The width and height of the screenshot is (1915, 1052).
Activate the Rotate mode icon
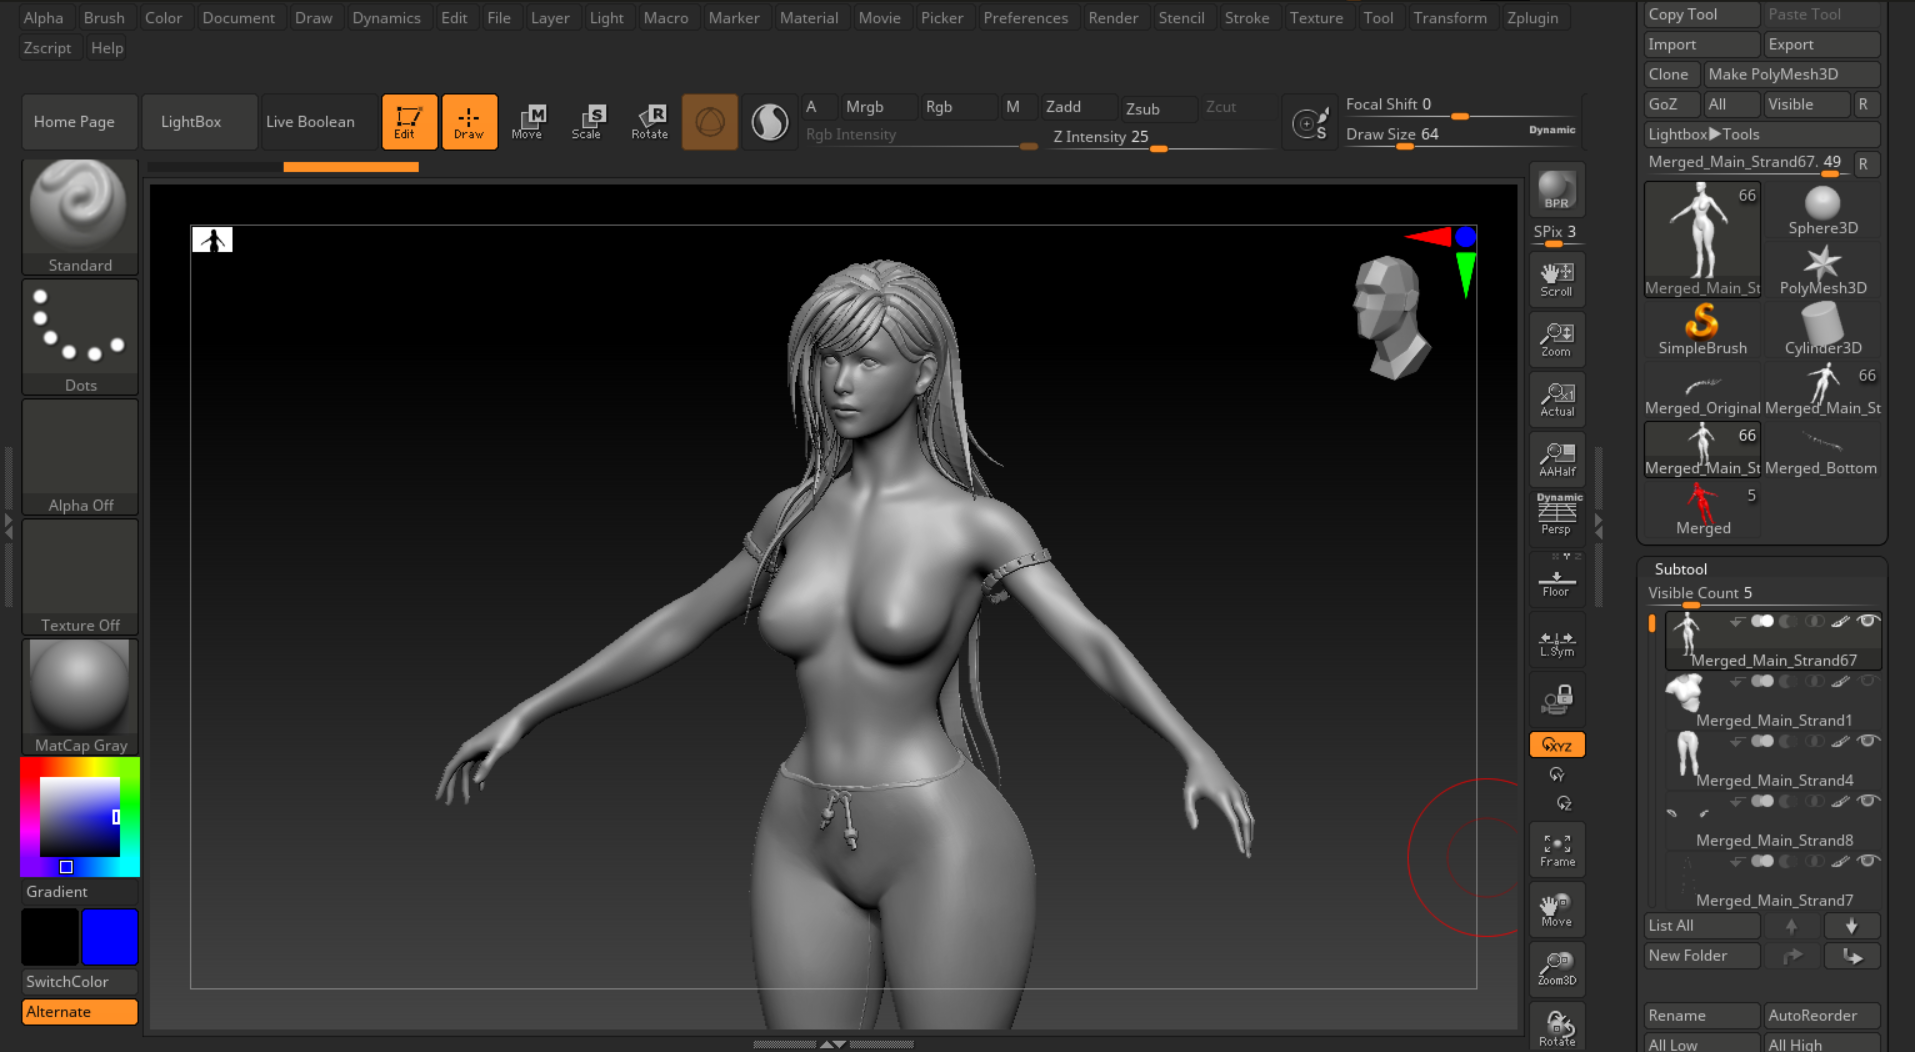649,121
